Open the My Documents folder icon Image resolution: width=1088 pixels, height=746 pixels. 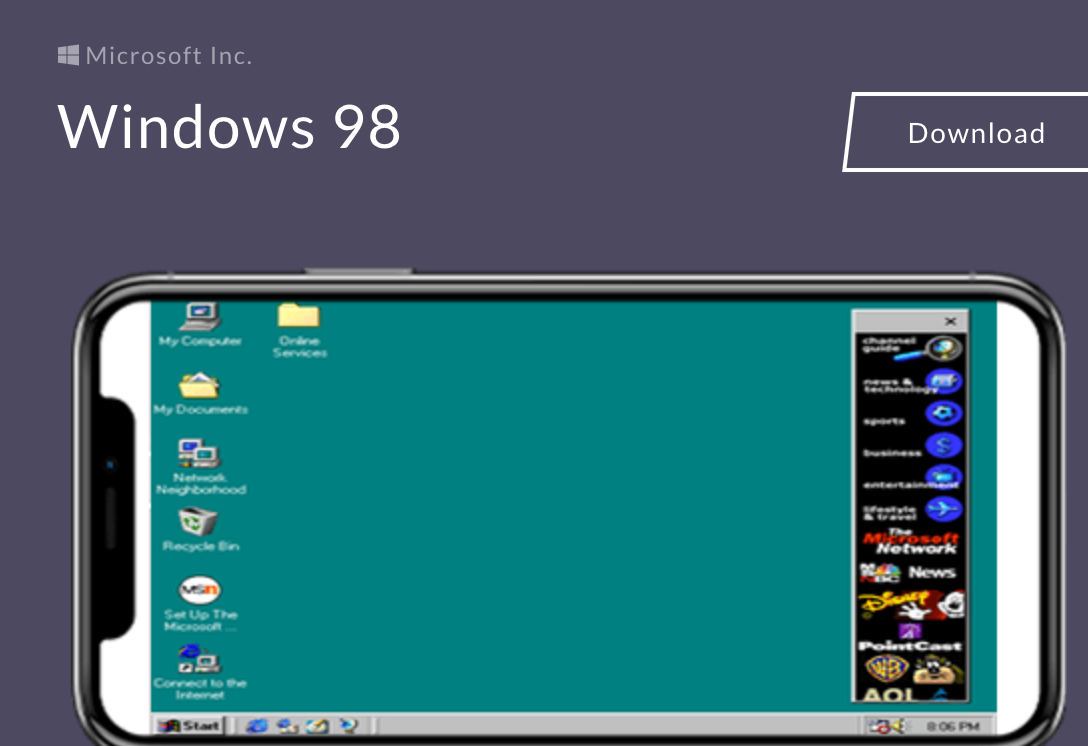tap(201, 393)
